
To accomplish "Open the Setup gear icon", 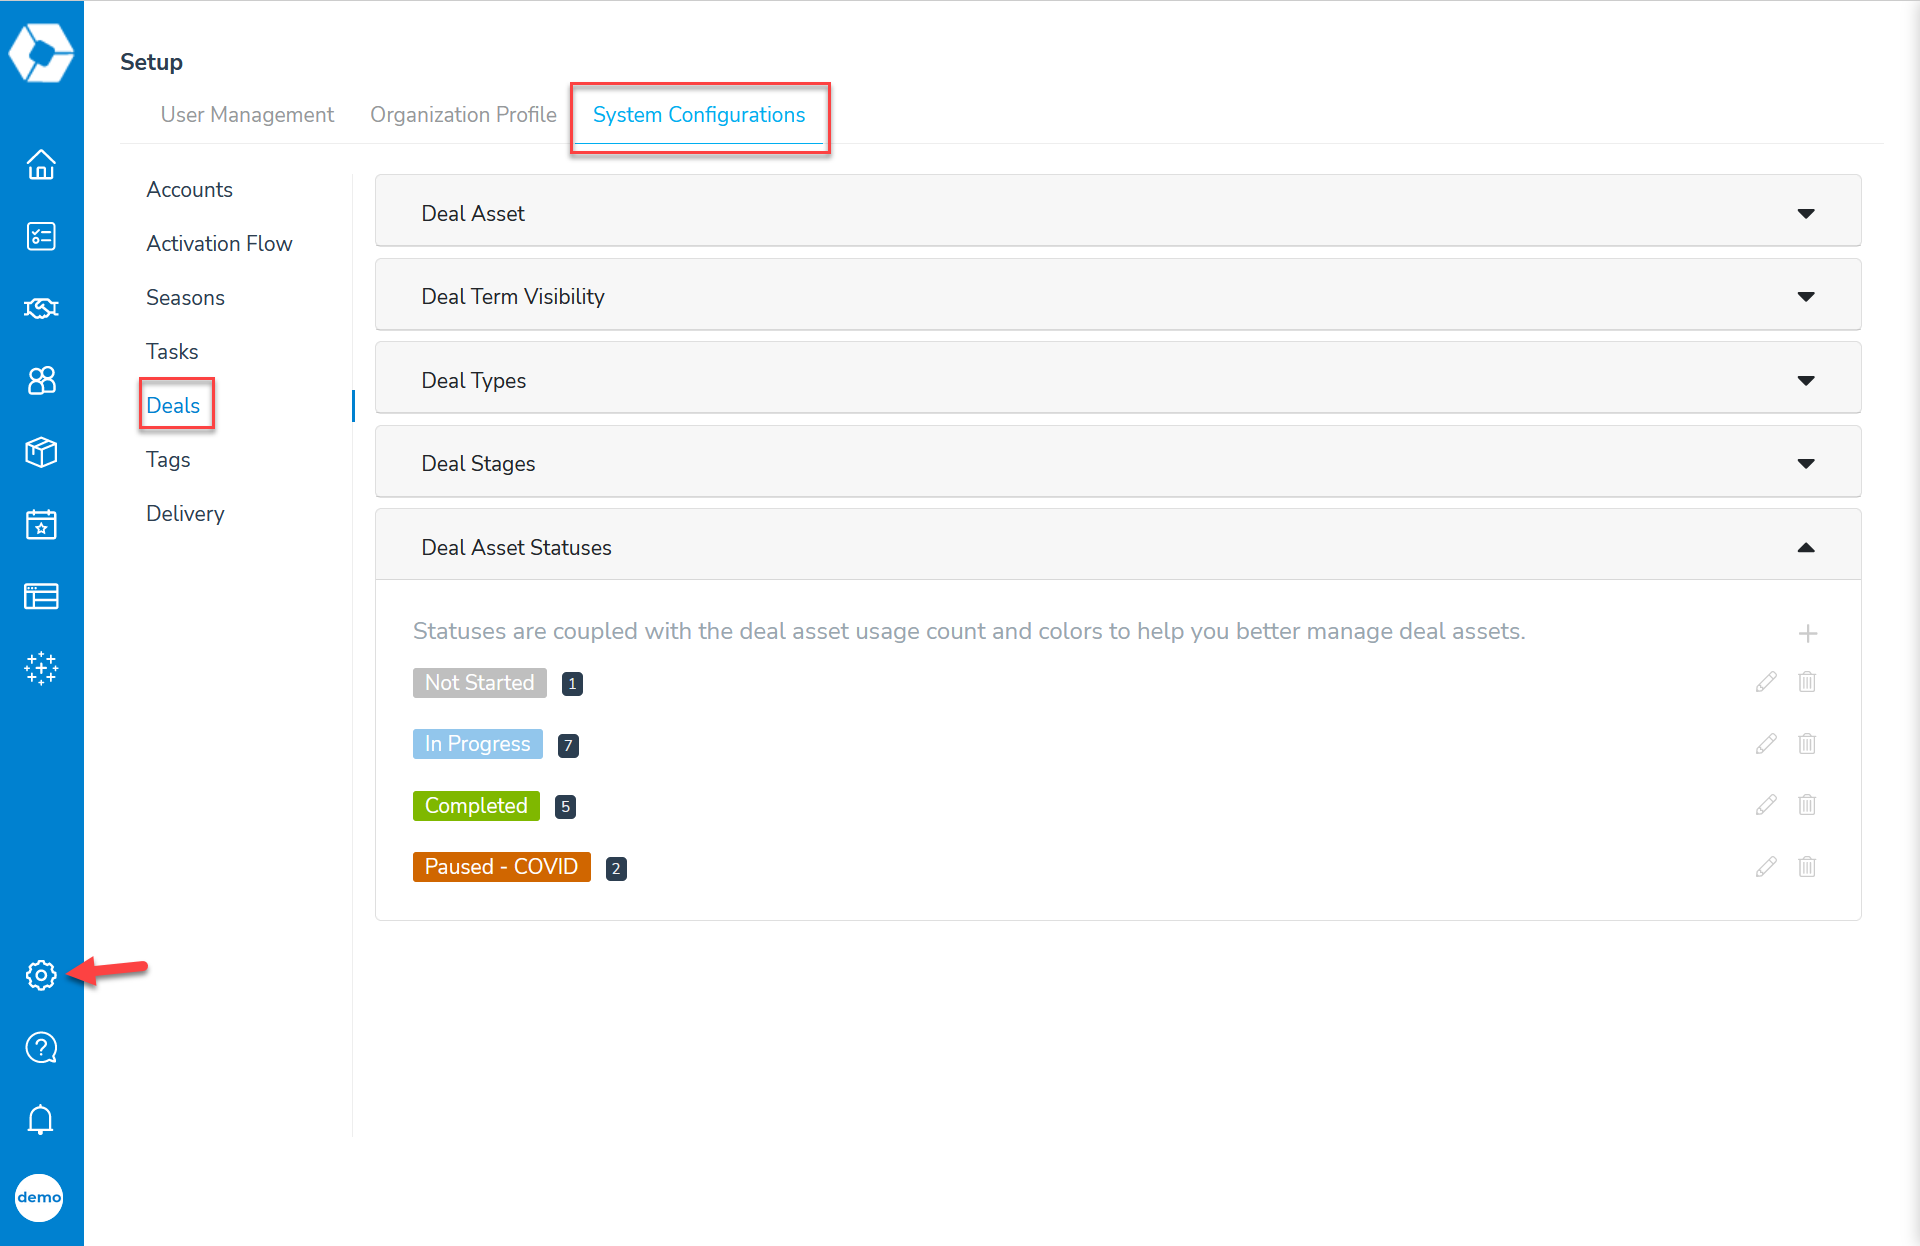I will [x=41, y=975].
